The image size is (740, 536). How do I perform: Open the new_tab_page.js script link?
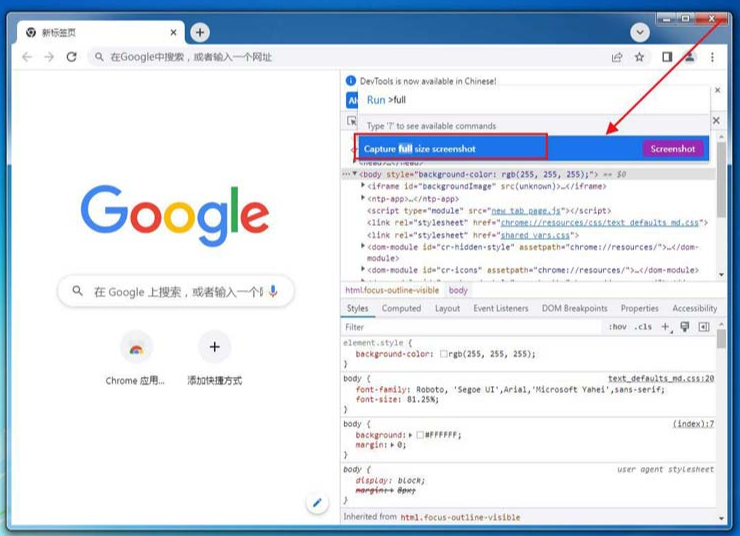(526, 211)
